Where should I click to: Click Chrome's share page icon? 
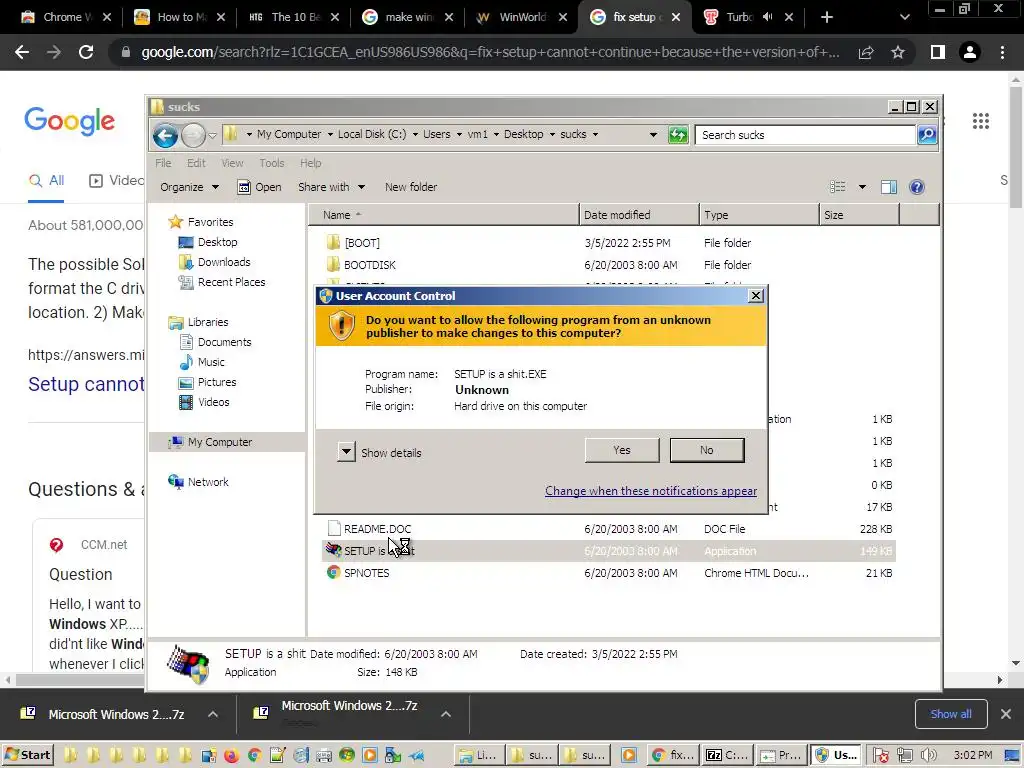[866, 52]
